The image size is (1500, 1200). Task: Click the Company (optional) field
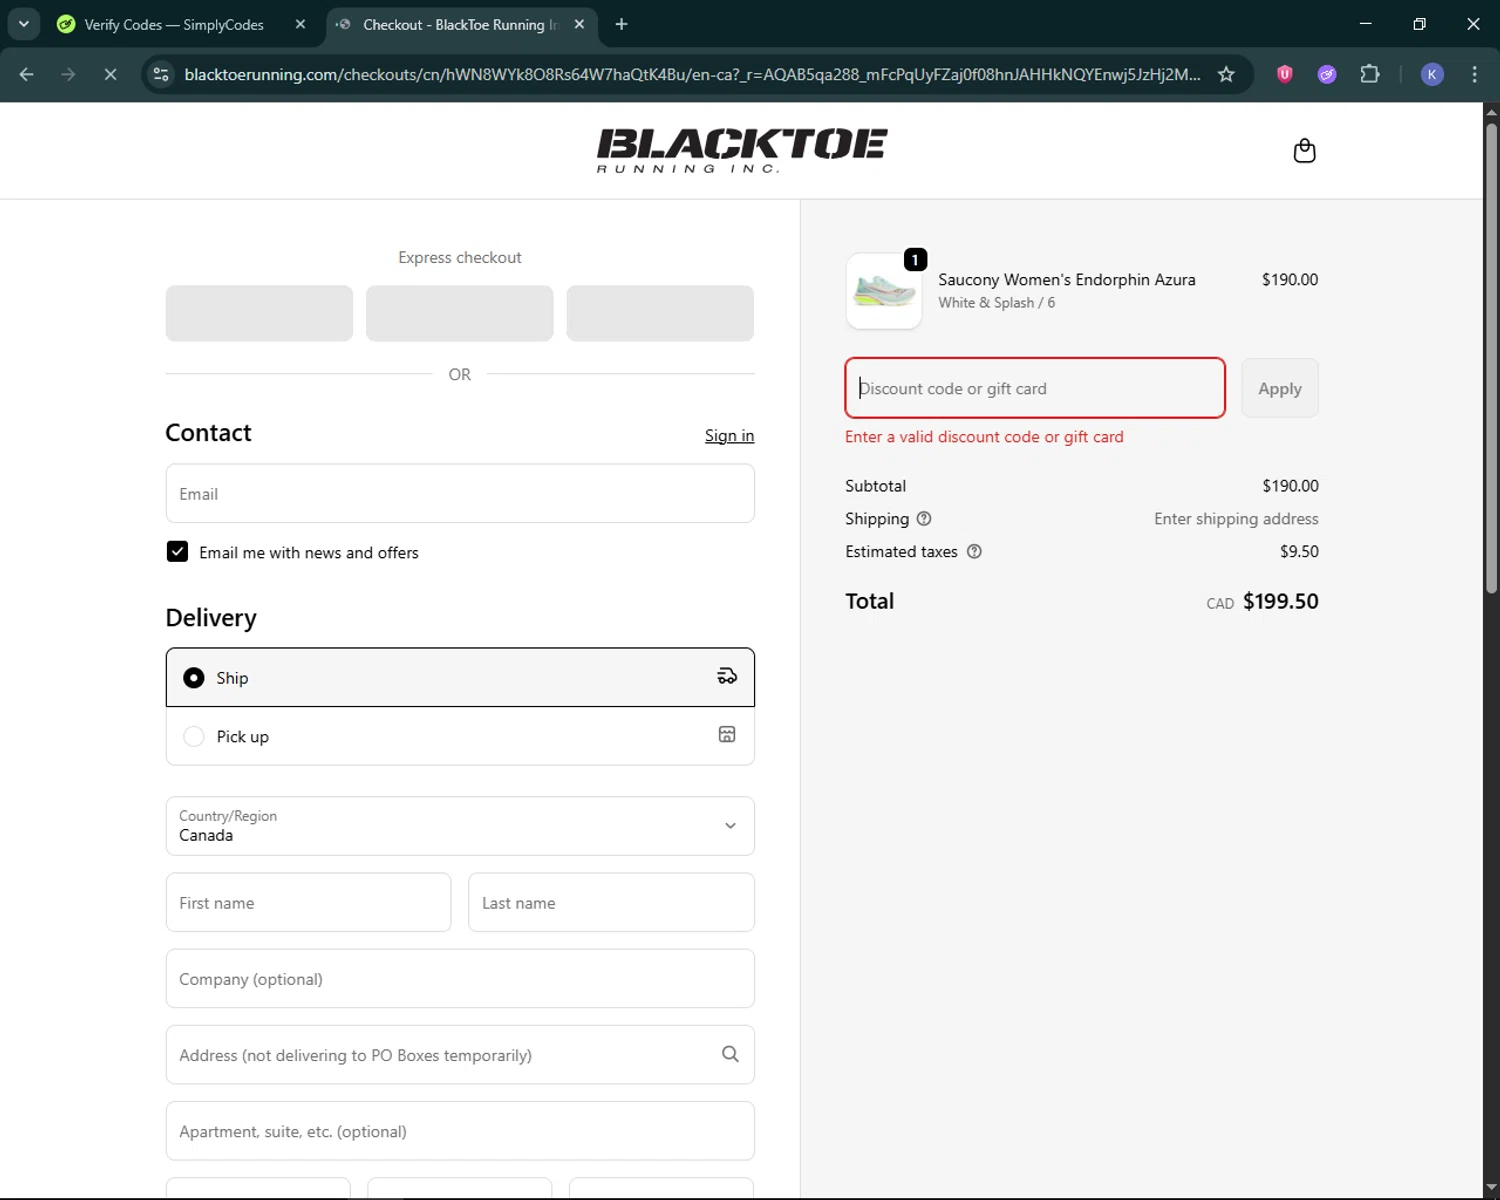coord(460,978)
